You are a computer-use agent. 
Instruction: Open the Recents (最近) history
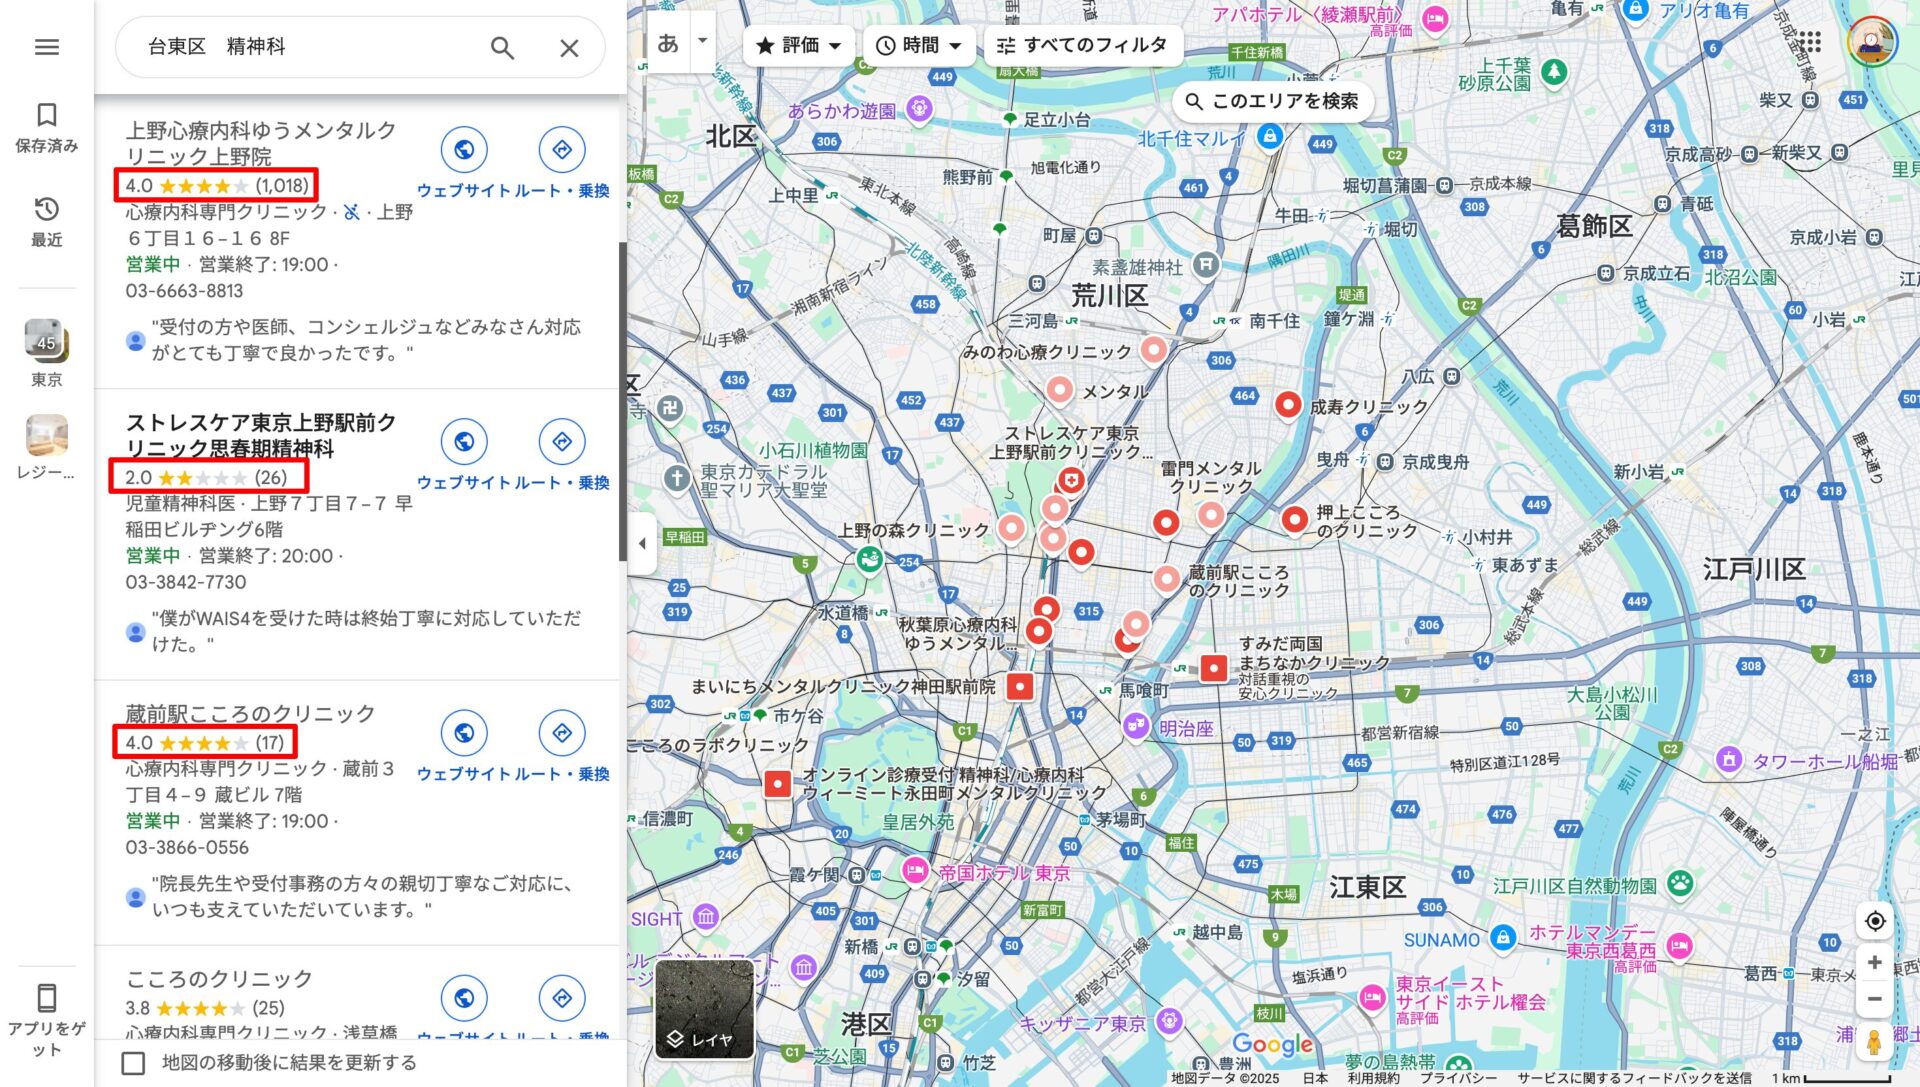47,221
